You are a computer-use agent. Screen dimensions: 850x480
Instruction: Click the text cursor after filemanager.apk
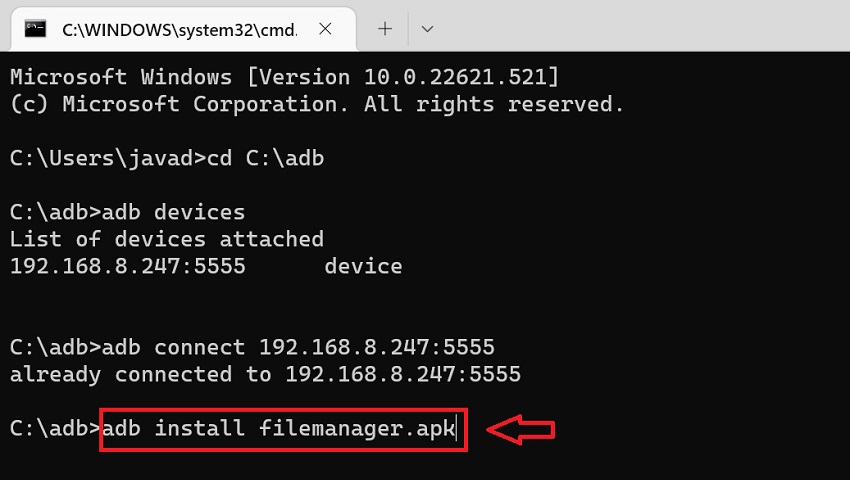pyautogui.click(x=456, y=428)
